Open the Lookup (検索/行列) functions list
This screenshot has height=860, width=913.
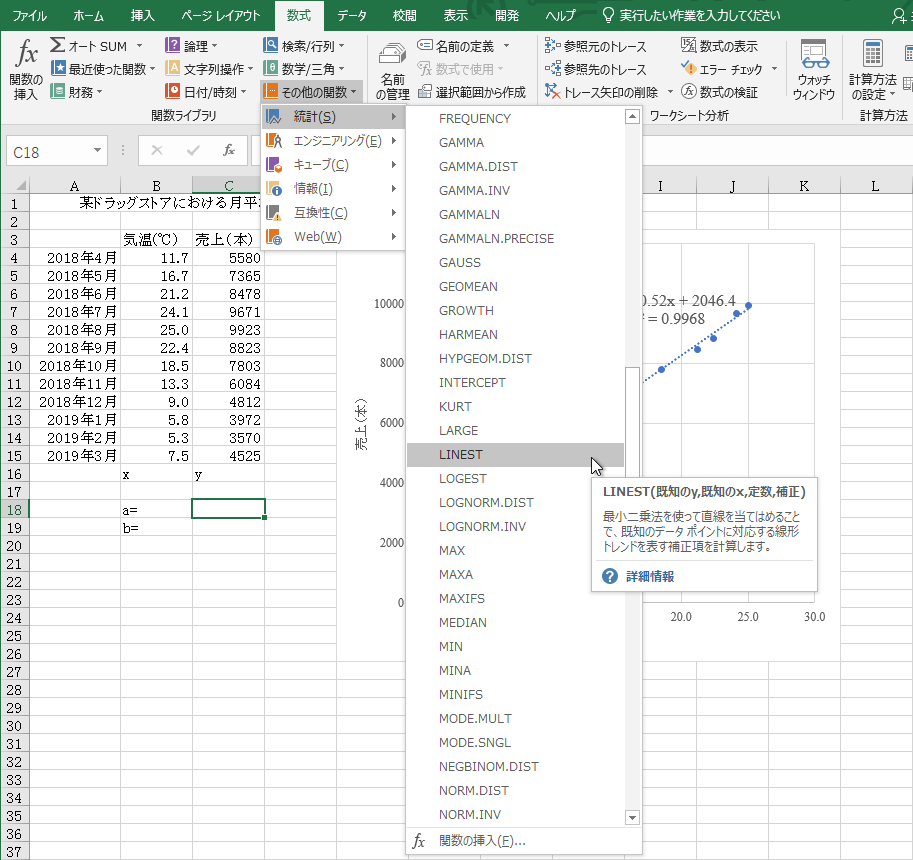(x=303, y=45)
